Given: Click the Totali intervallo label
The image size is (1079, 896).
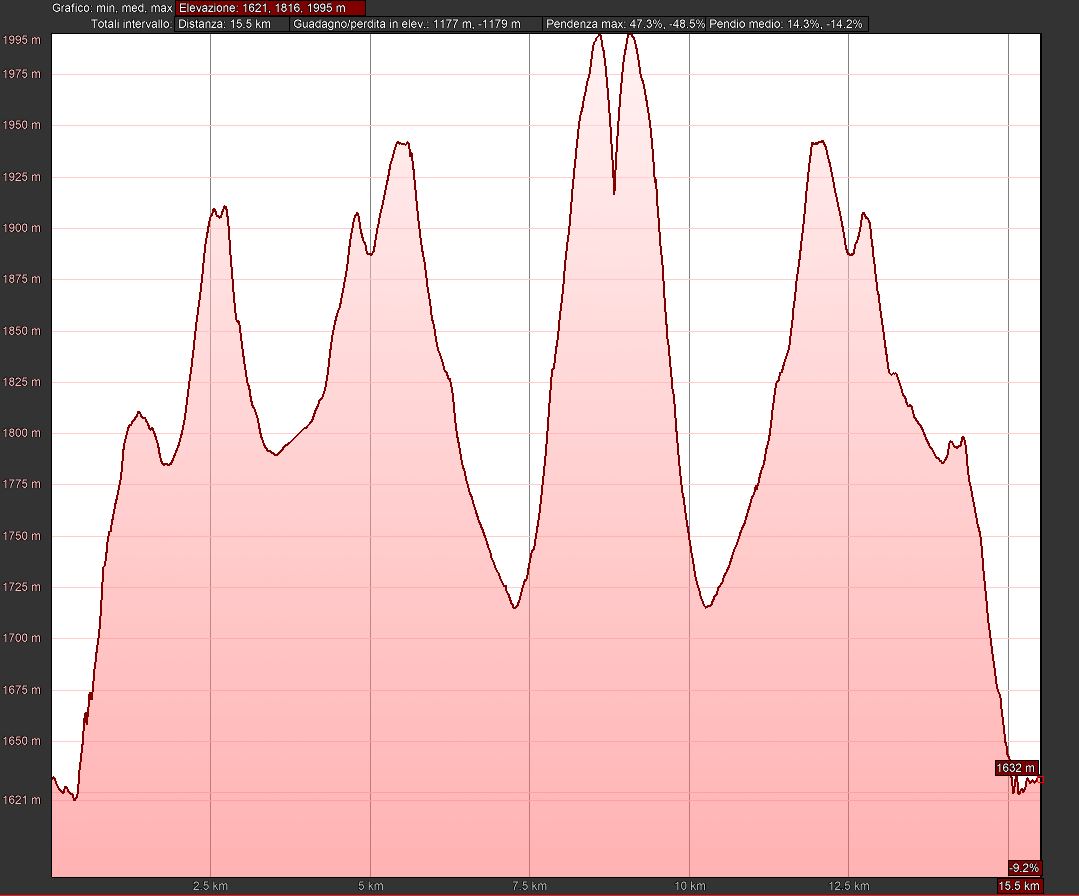Looking at the screenshot, I should [130, 23].
